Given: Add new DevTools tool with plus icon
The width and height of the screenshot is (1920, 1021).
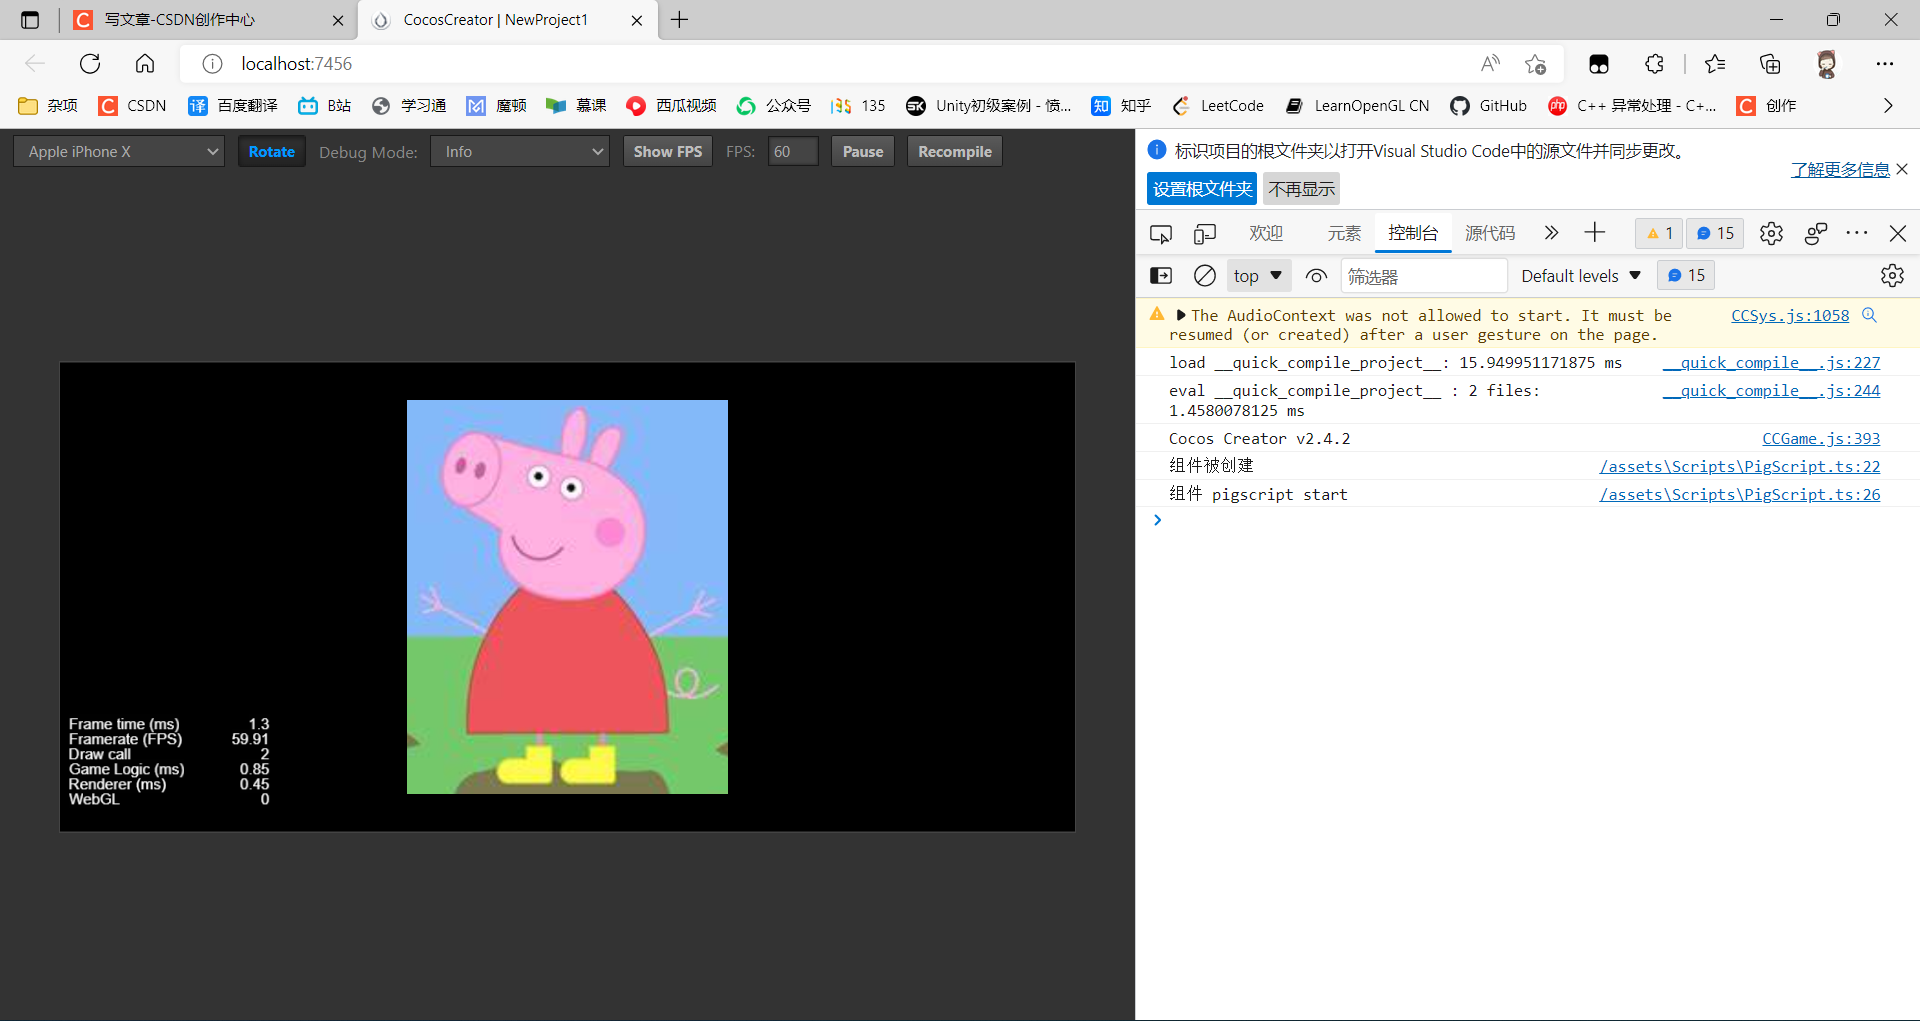Looking at the screenshot, I should tap(1595, 233).
